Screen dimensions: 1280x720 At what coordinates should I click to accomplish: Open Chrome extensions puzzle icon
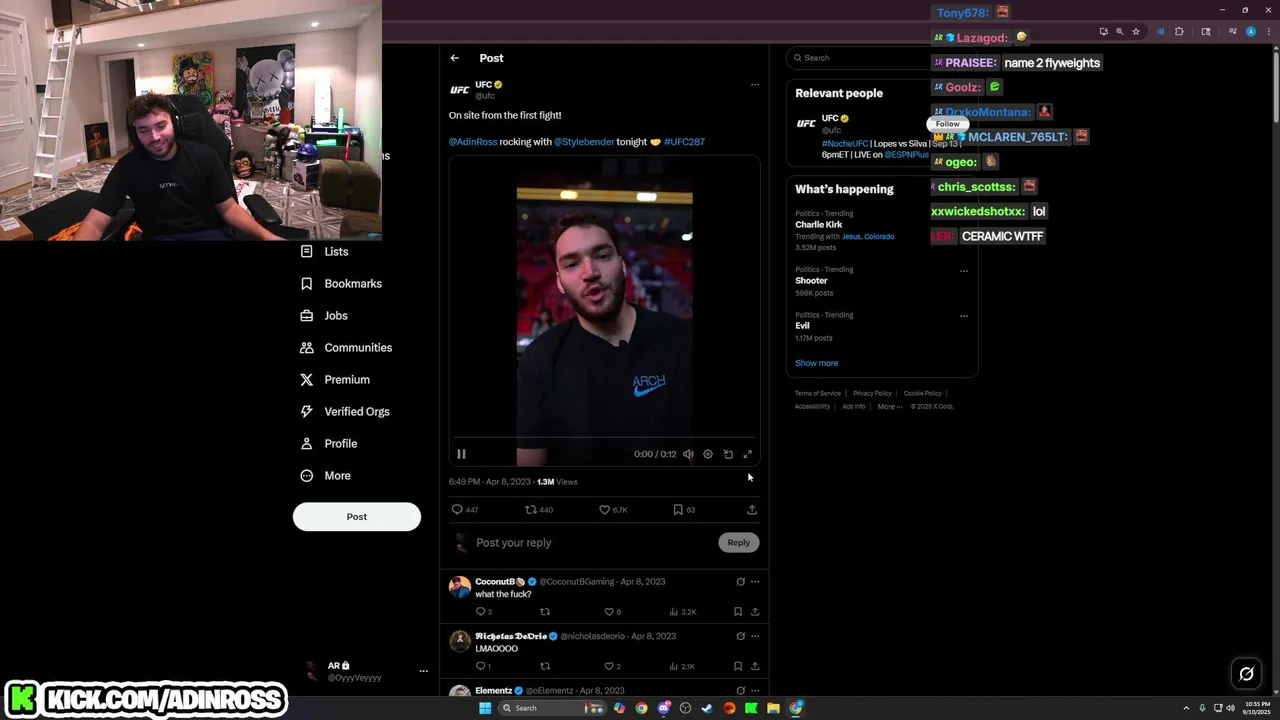click(1179, 32)
